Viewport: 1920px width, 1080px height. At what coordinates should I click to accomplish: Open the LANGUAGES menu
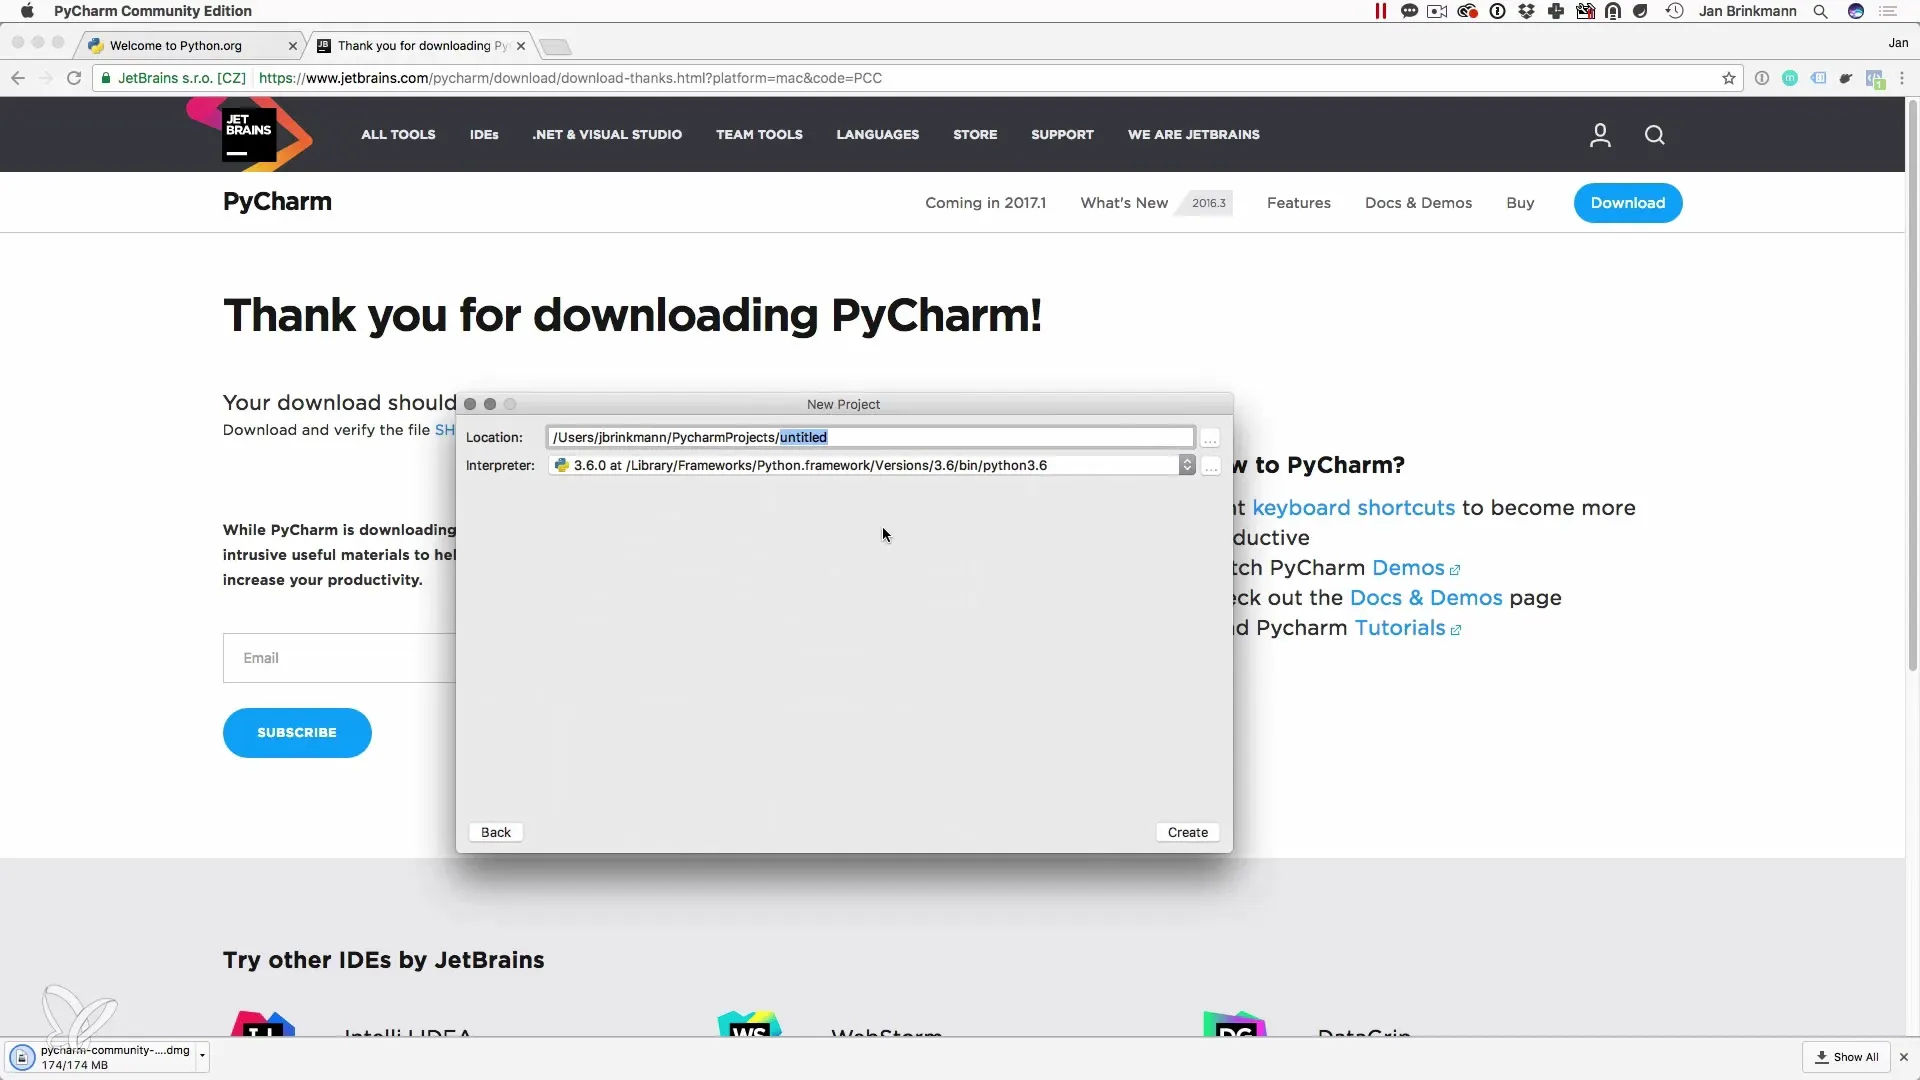coord(877,134)
